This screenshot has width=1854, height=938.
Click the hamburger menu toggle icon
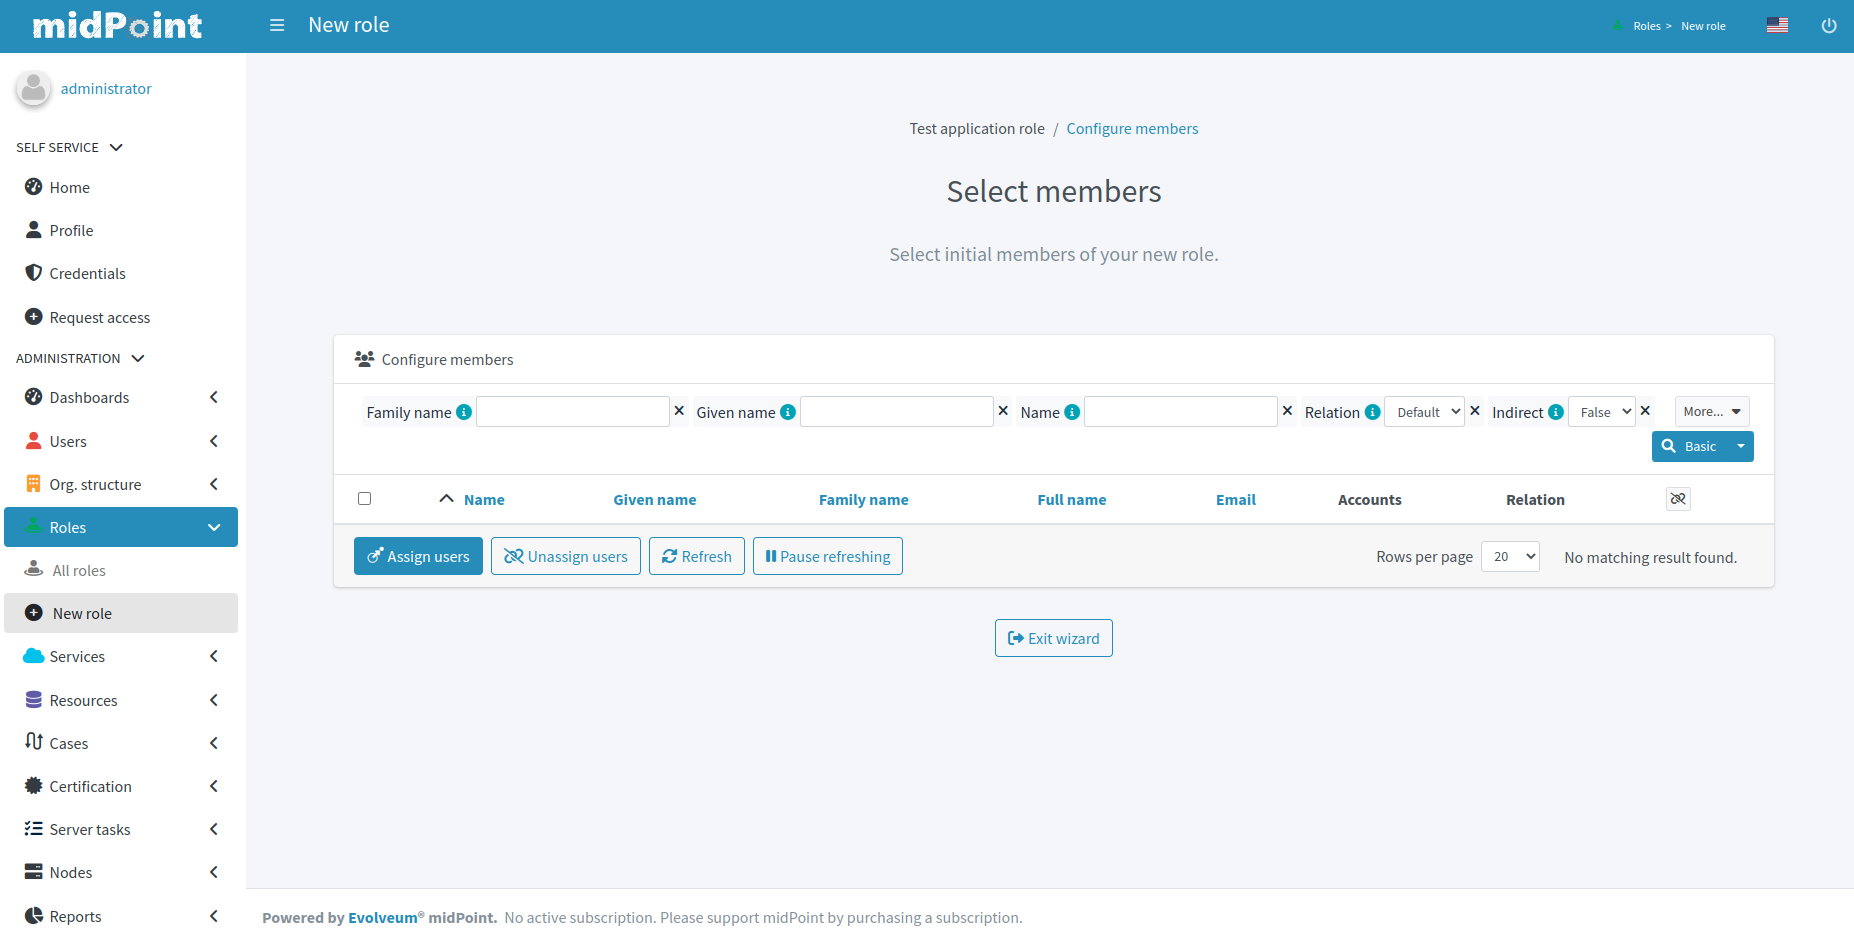click(x=277, y=25)
